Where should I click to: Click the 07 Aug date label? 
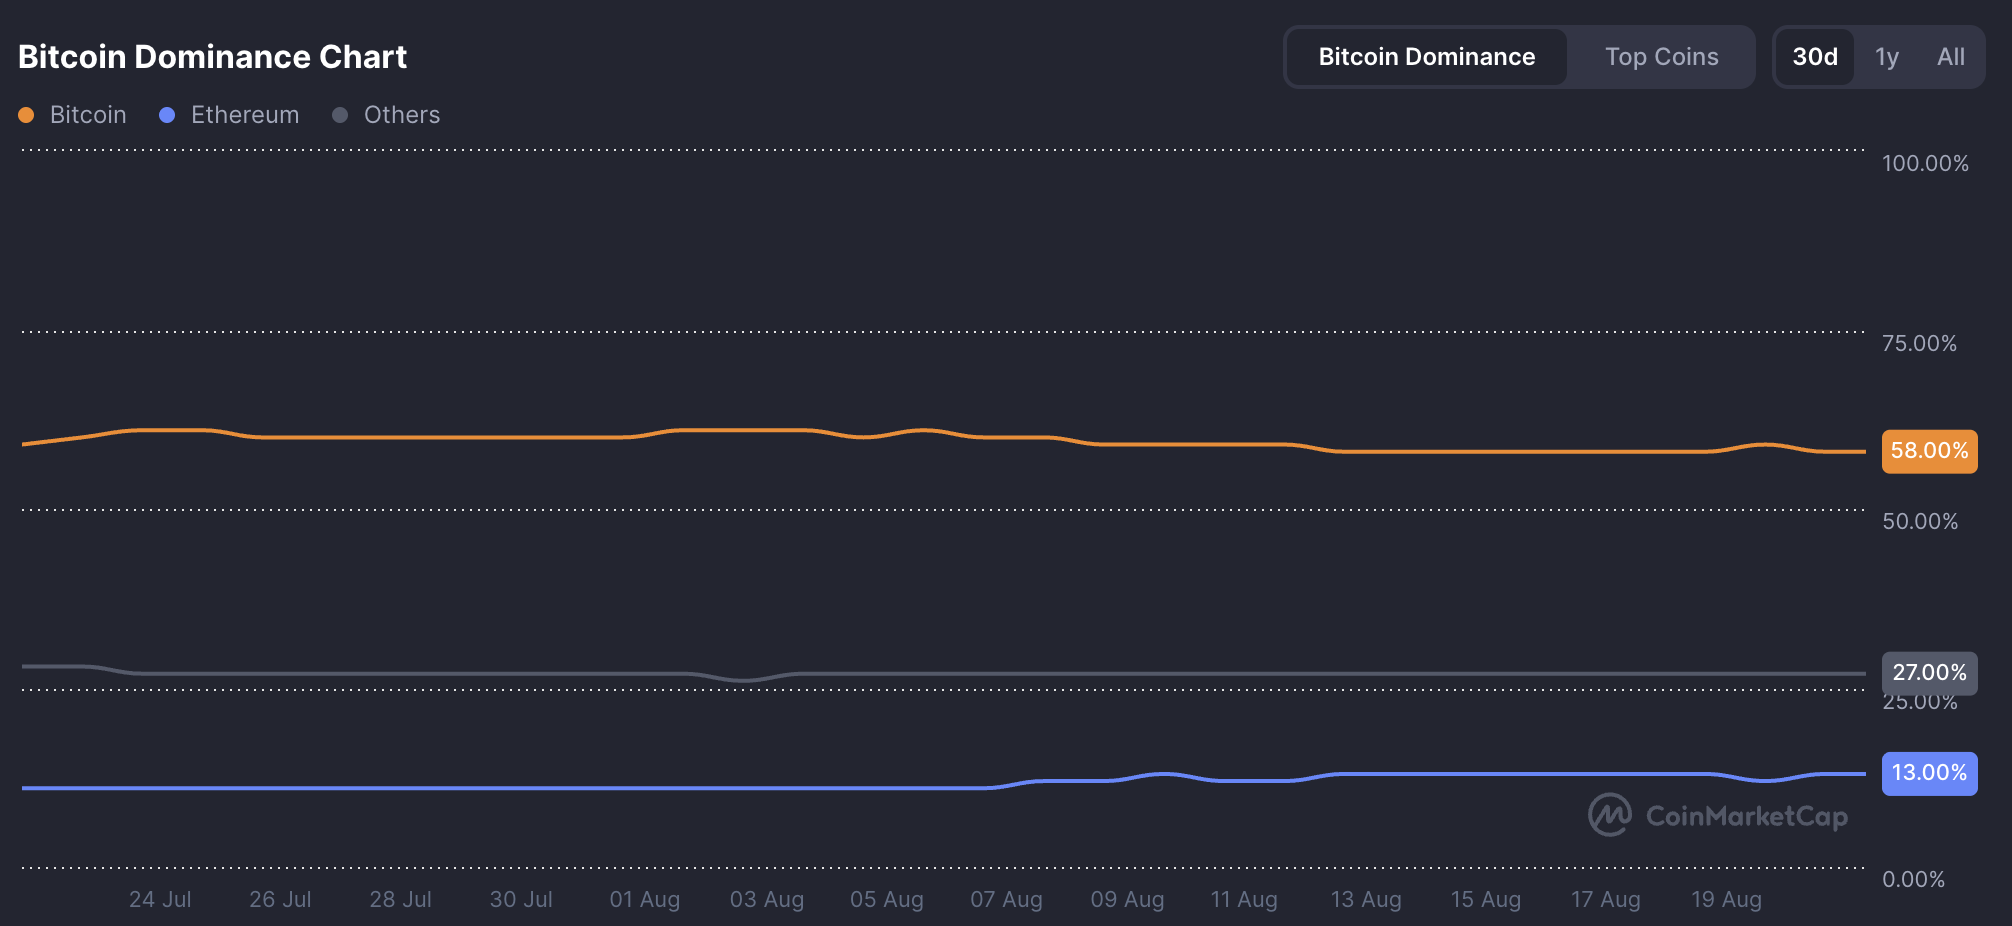pyautogui.click(x=1006, y=899)
